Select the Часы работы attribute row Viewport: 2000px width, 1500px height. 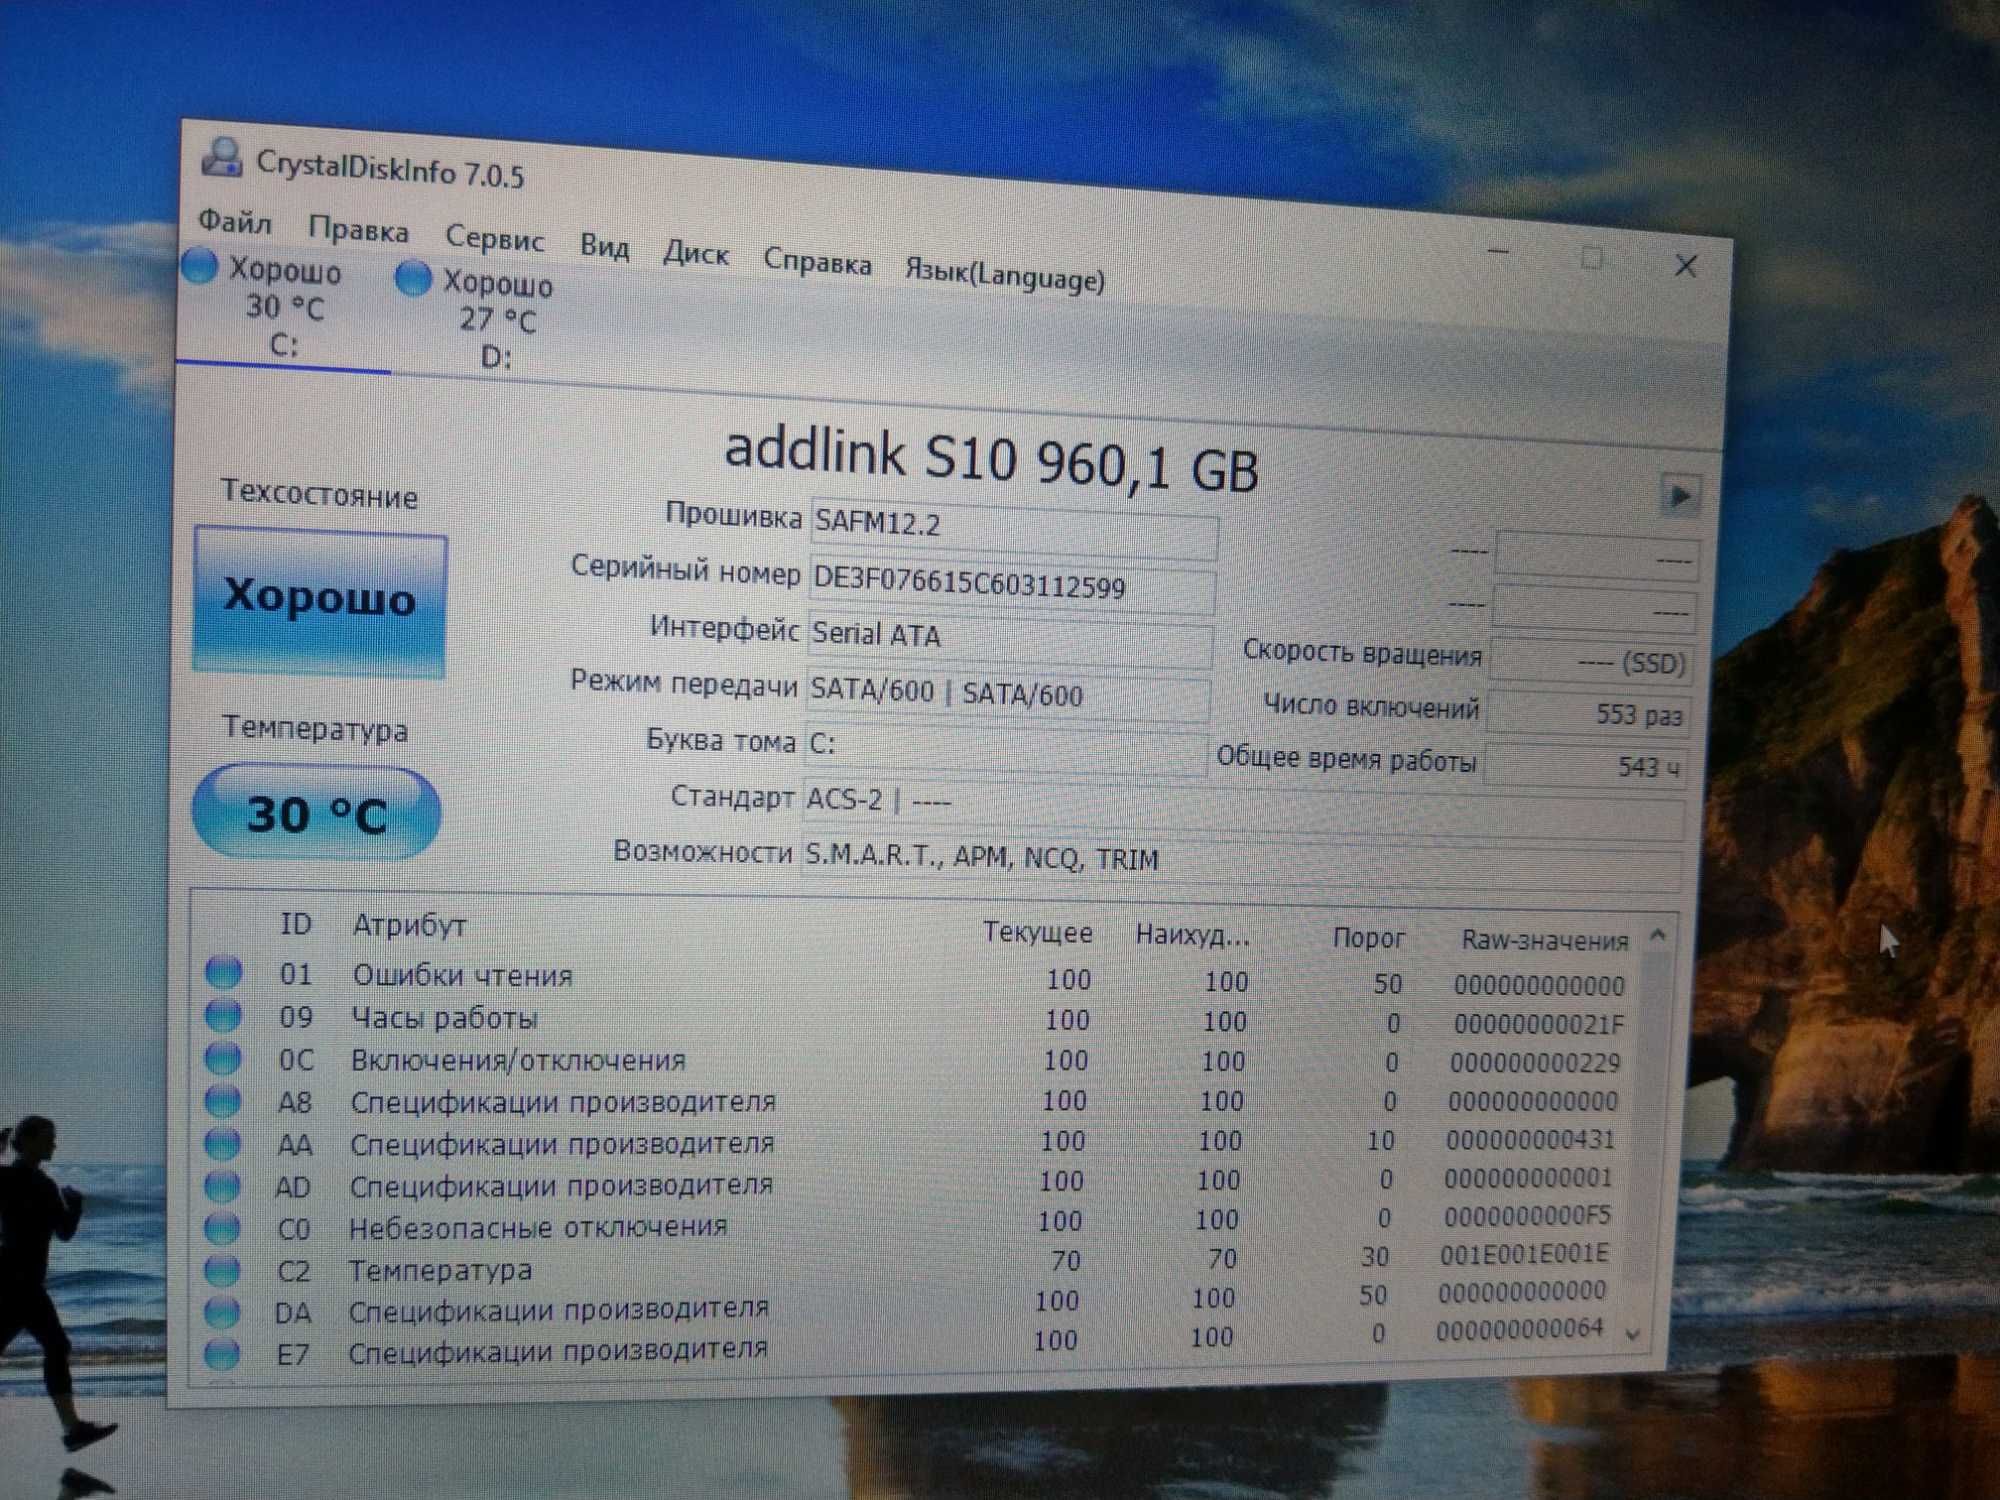click(x=914, y=1019)
